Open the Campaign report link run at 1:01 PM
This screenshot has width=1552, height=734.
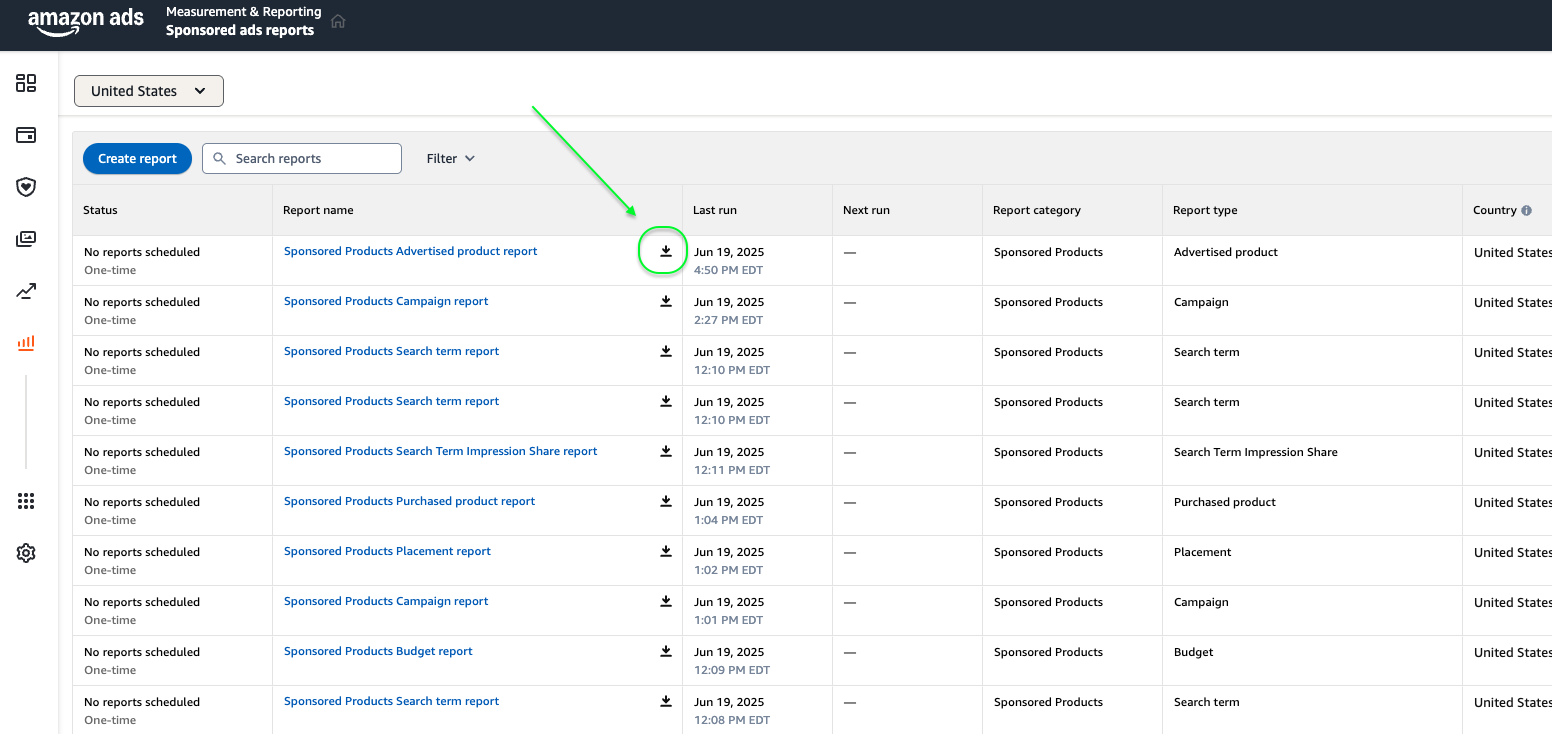coord(386,601)
